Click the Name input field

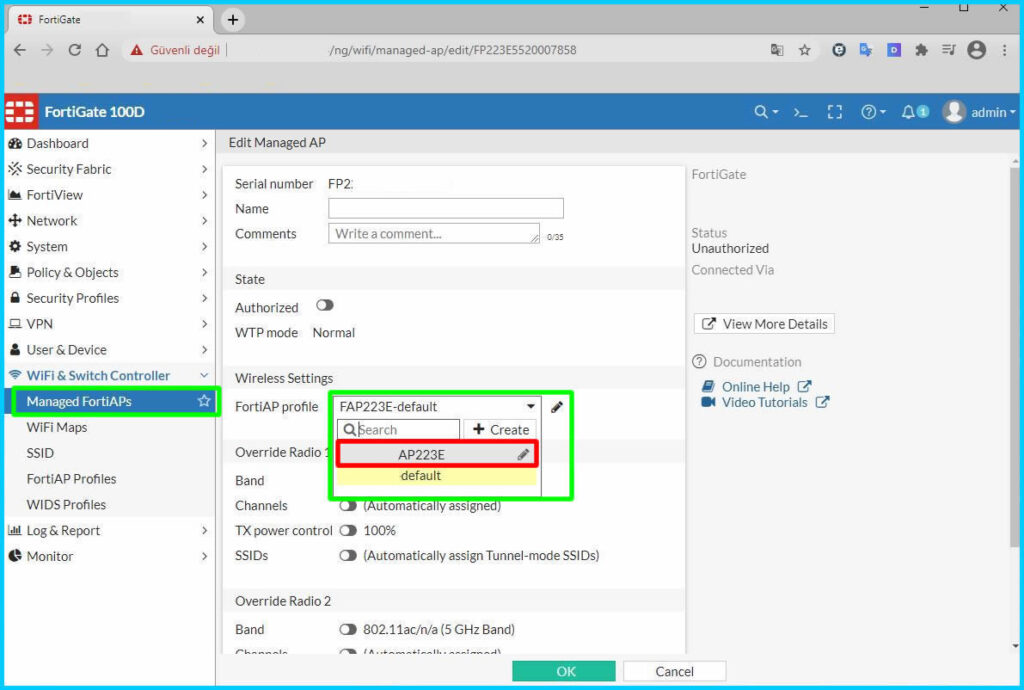pyautogui.click(x=446, y=208)
